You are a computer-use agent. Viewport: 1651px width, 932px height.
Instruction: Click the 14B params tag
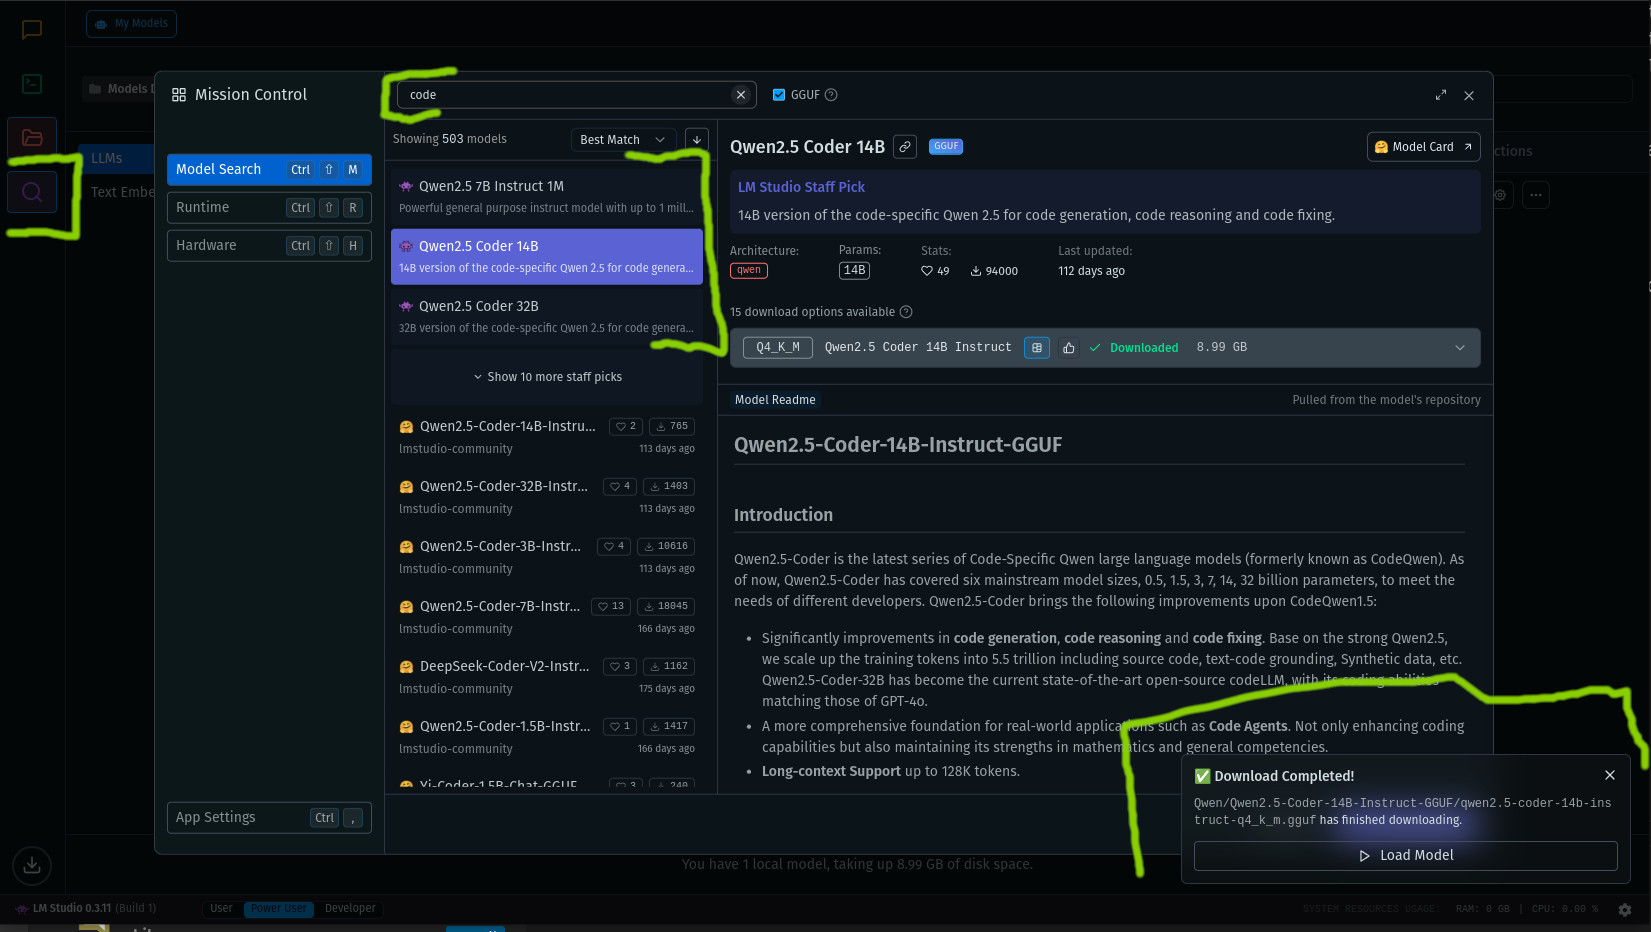[x=854, y=271]
